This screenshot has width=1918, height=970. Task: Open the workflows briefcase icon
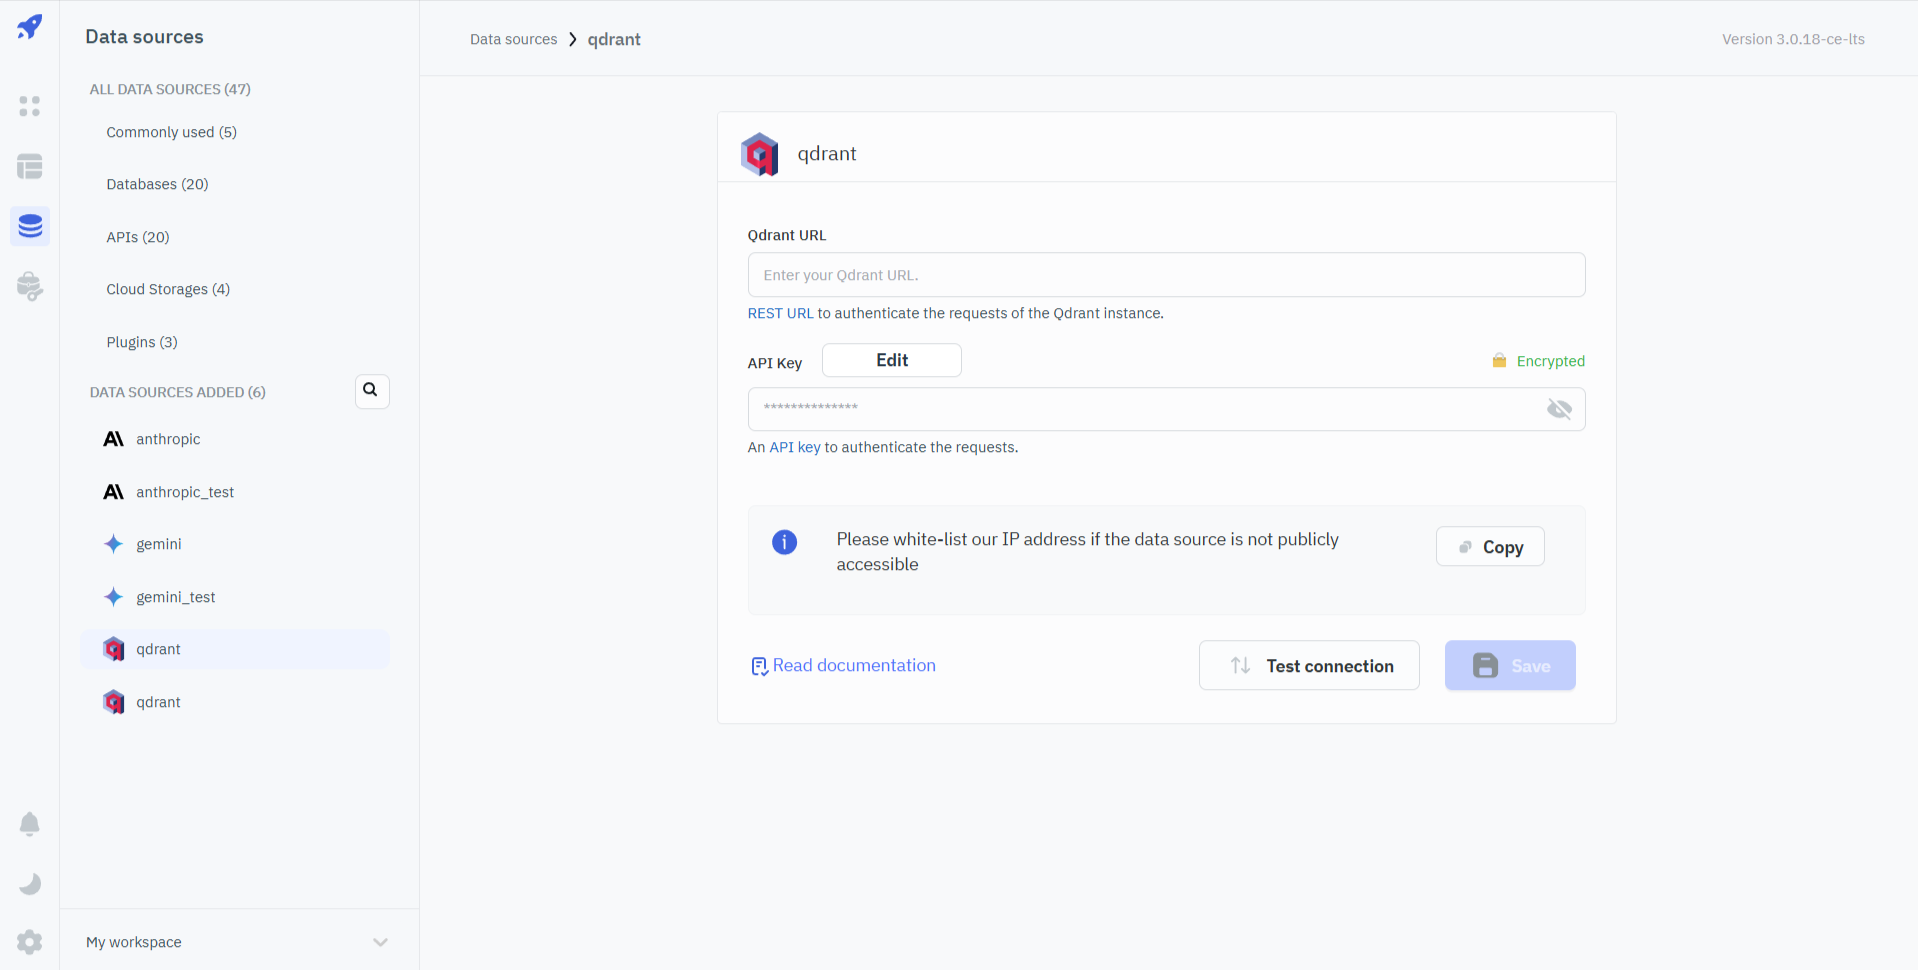point(30,287)
